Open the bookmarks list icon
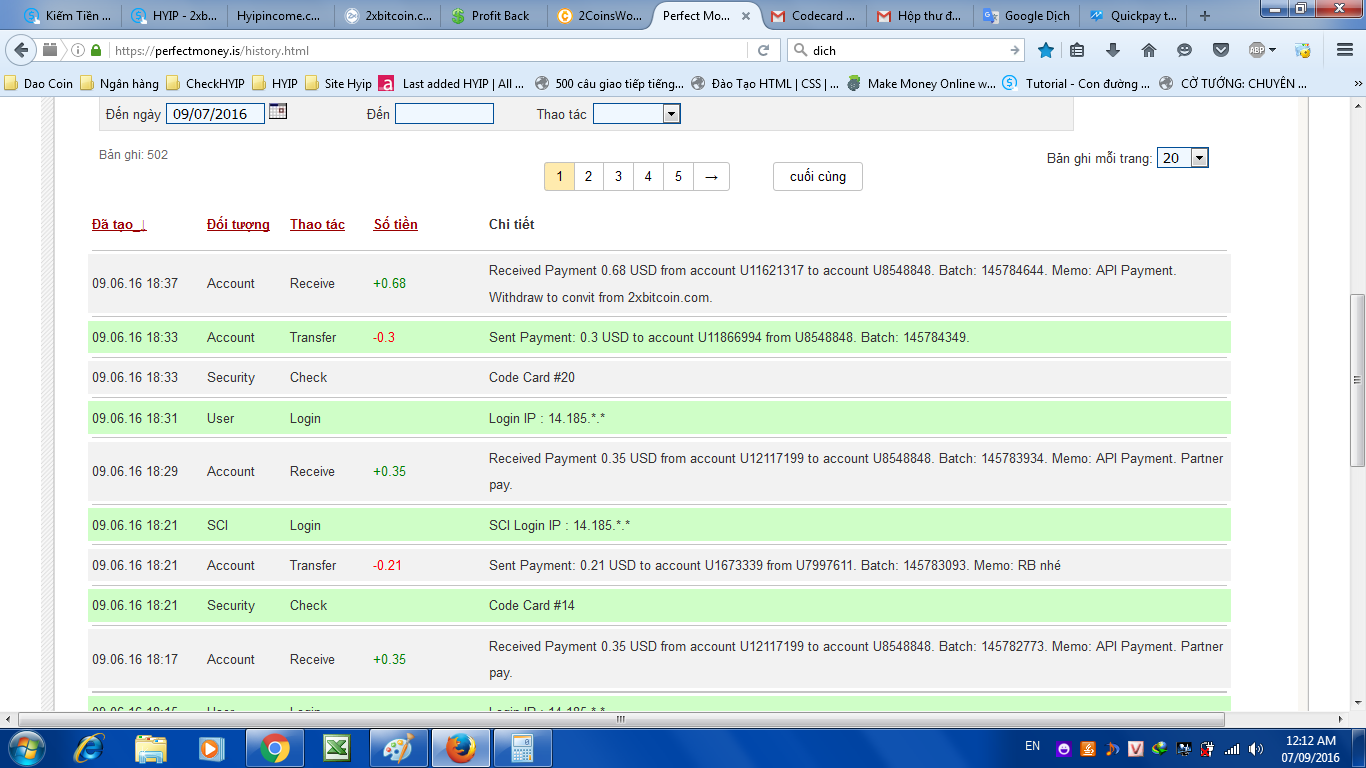This screenshot has width=1366, height=768. click(1077, 50)
